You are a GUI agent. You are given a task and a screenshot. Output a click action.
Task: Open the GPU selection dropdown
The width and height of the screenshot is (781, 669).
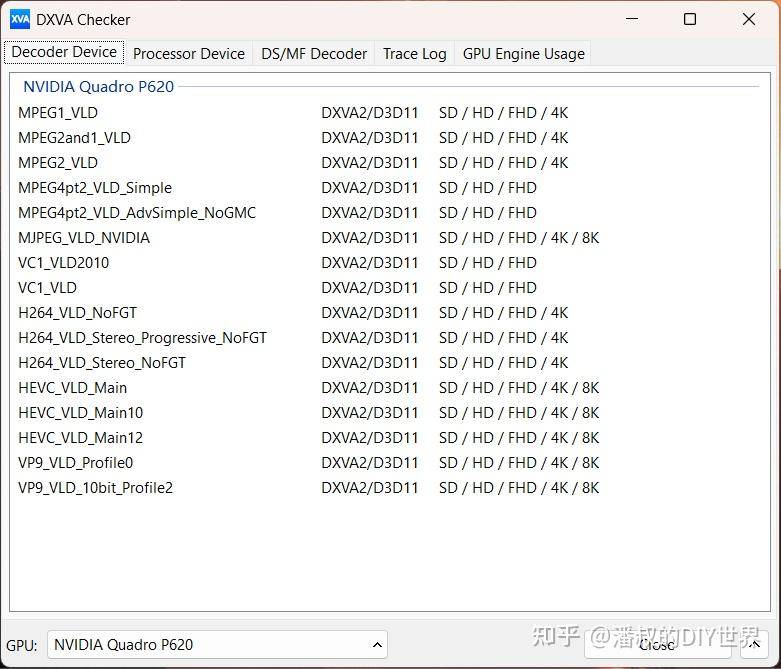pyautogui.click(x=217, y=645)
